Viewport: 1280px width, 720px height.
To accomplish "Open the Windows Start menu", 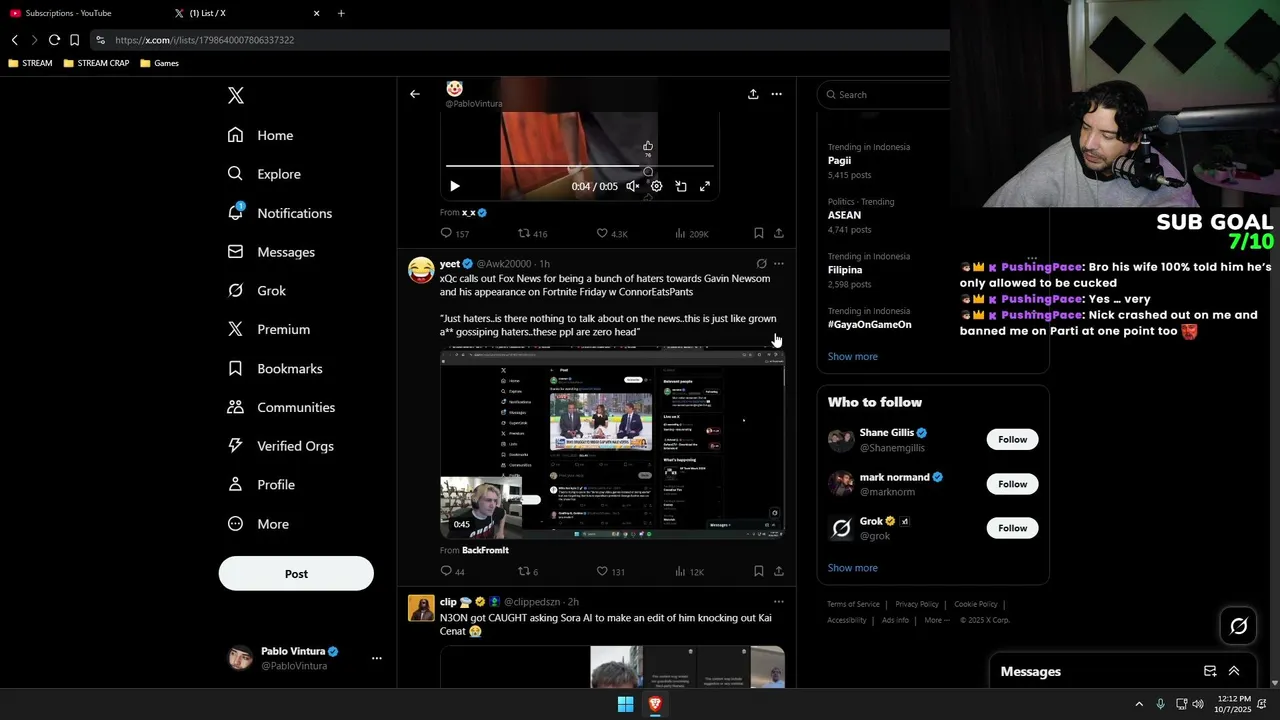I will tap(625, 704).
